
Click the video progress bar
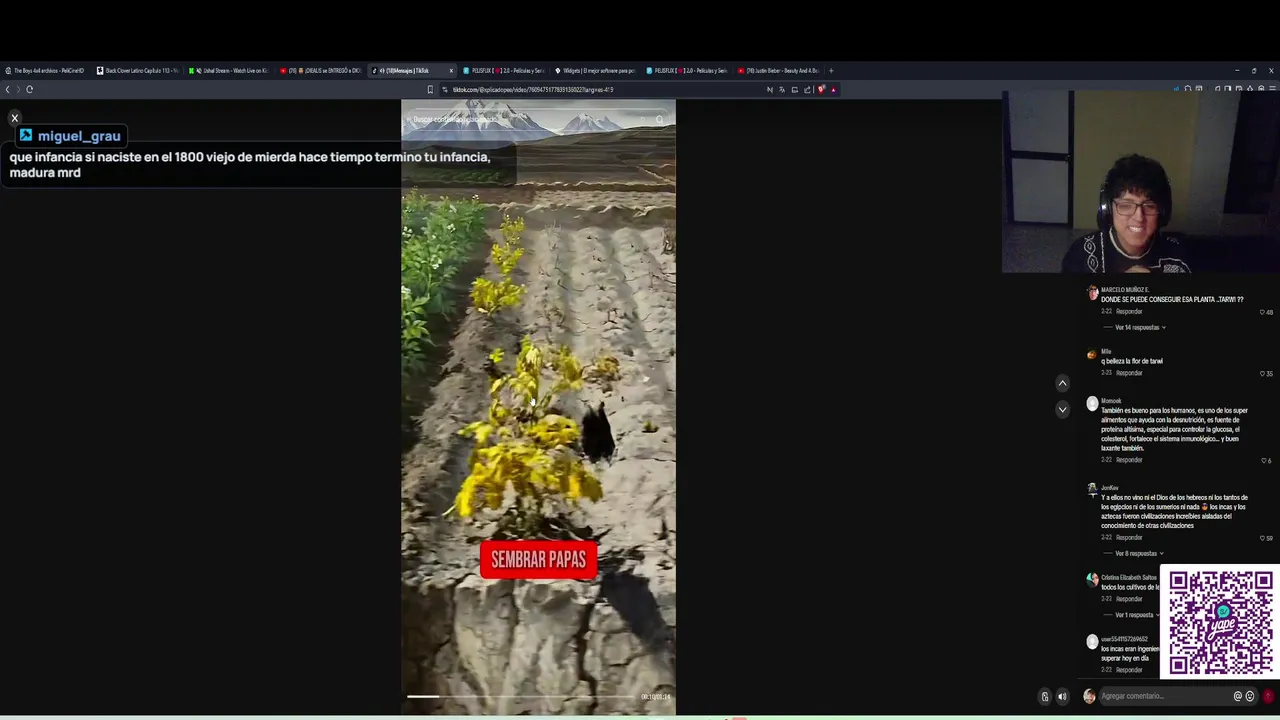tap(521, 696)
